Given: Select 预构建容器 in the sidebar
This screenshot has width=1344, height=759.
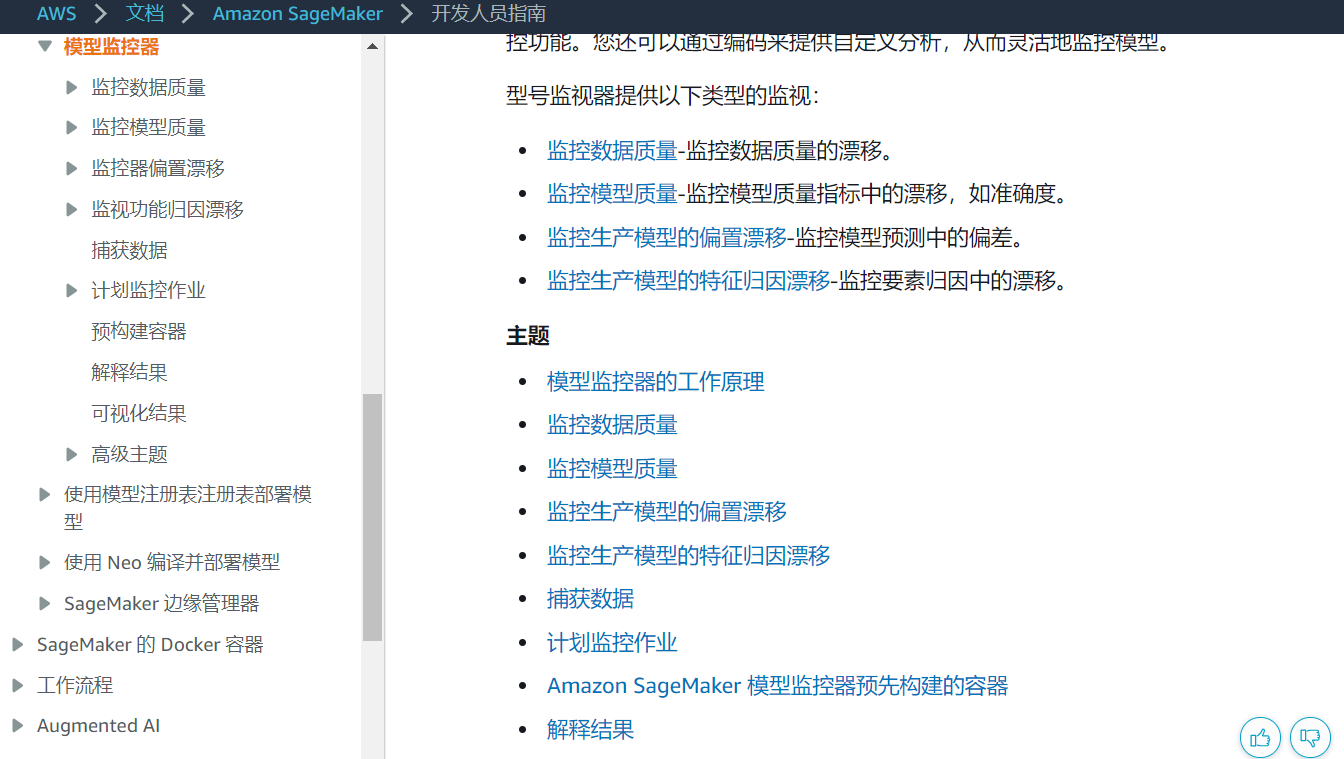Looking at the screenshot, I should (x=138, y=331).
